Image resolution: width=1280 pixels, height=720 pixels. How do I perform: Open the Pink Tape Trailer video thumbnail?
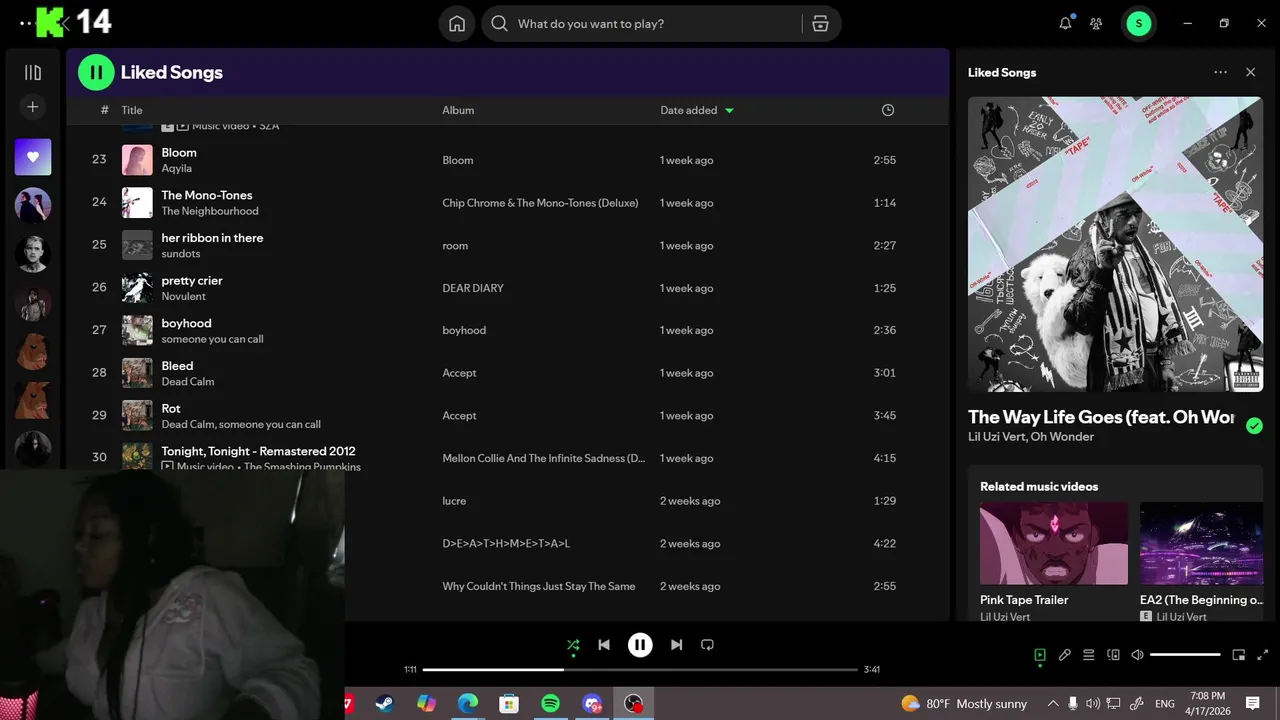coord(1054,543)
